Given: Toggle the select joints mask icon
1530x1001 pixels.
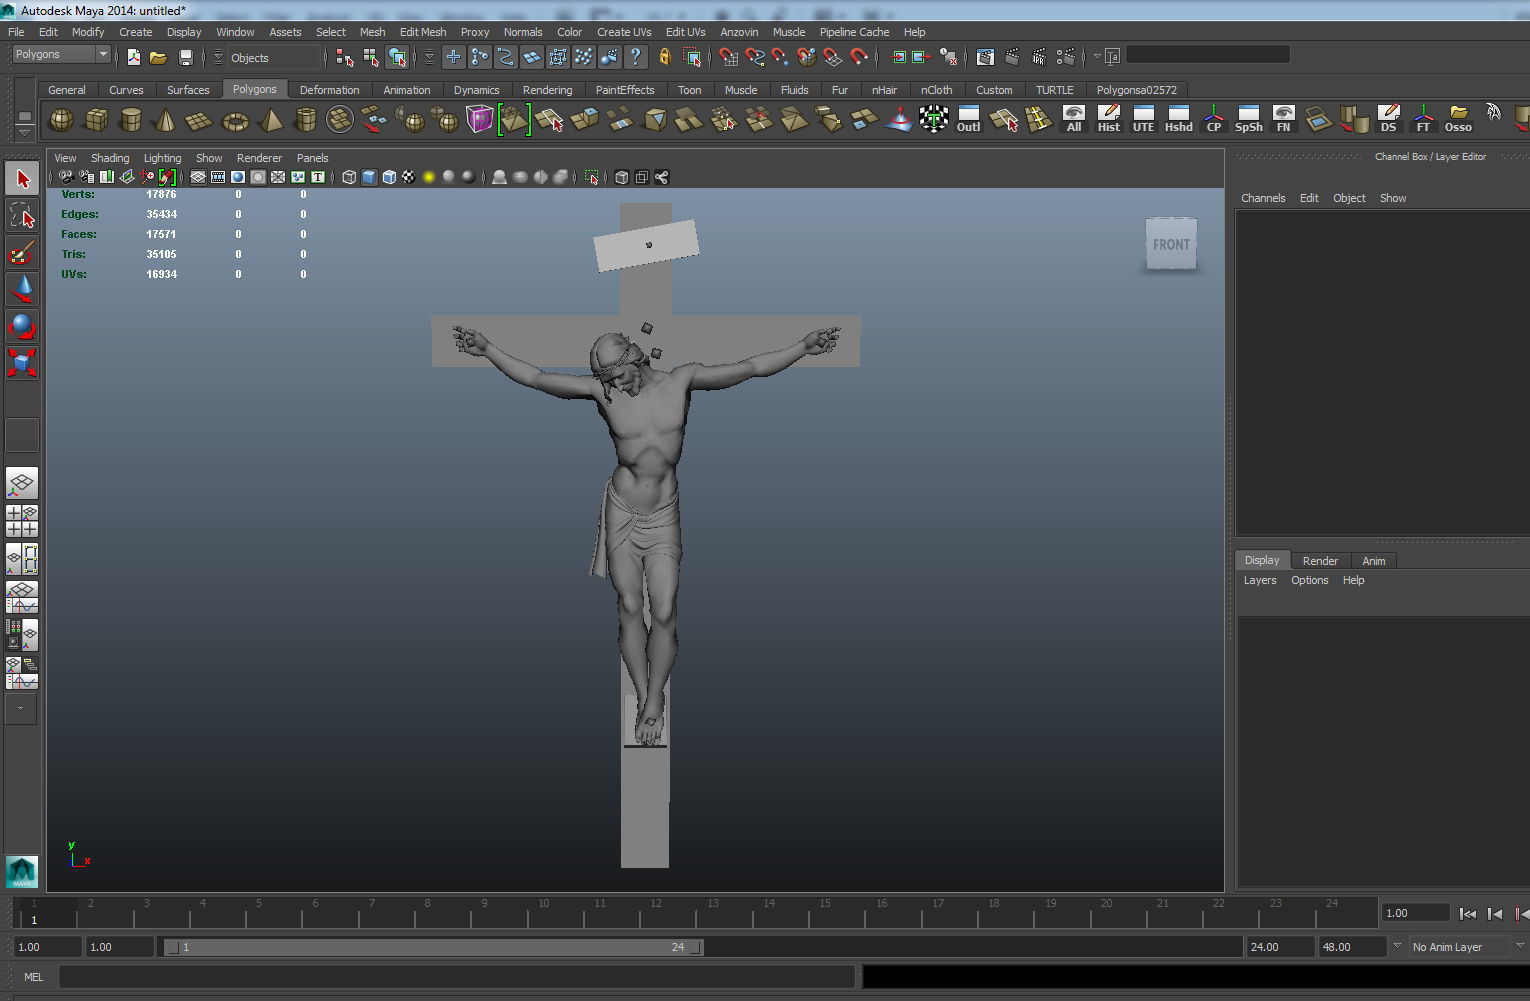Looking at the screenshot, I should coord(479,57).
